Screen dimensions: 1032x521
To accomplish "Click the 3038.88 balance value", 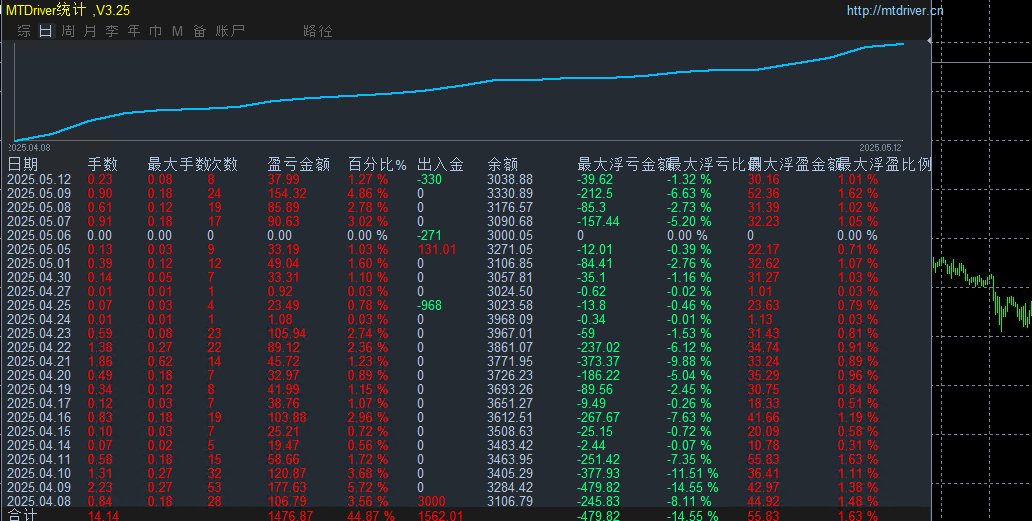I will (510, 180).
